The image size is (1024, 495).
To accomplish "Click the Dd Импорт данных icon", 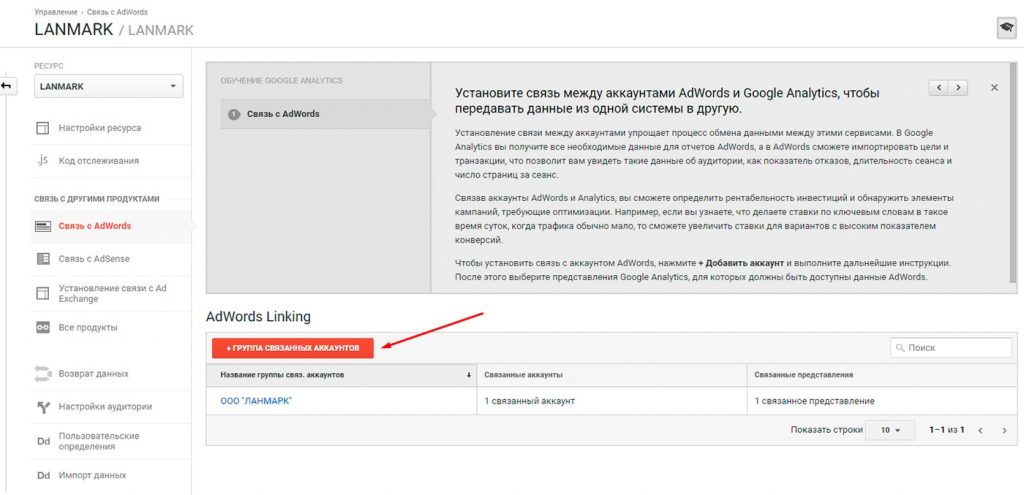I will click(x=43, y=475).
